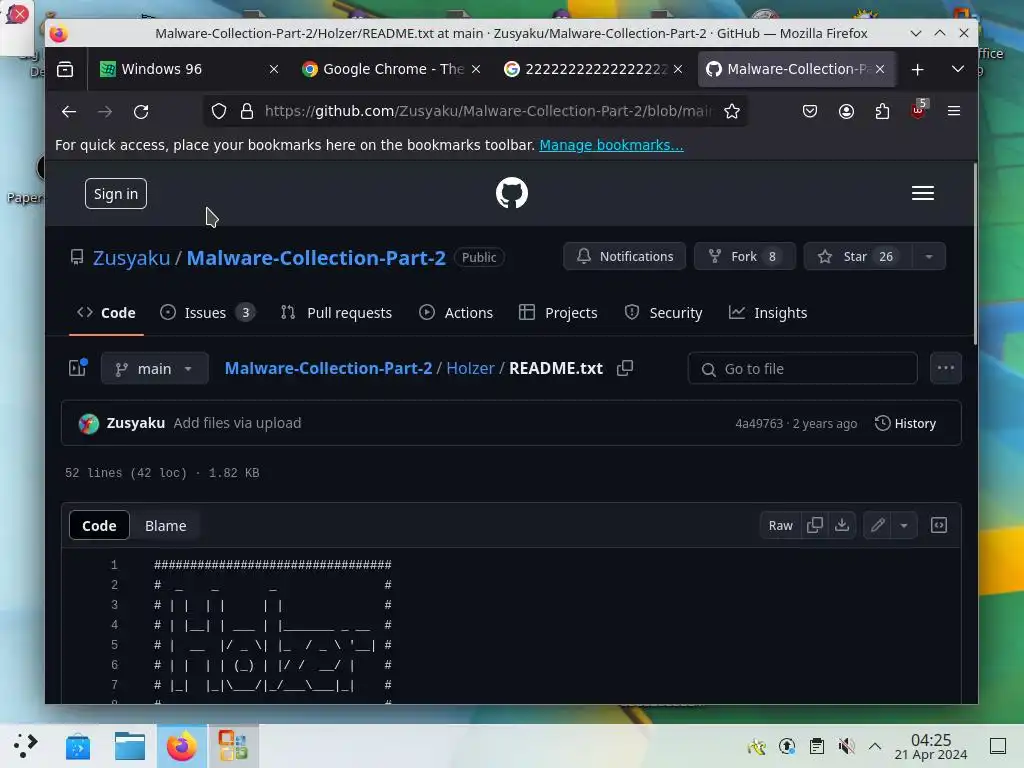This screenshot has height=768, width=1024.
Task: Switch to Blame view
Action: (x=165, y=526)
